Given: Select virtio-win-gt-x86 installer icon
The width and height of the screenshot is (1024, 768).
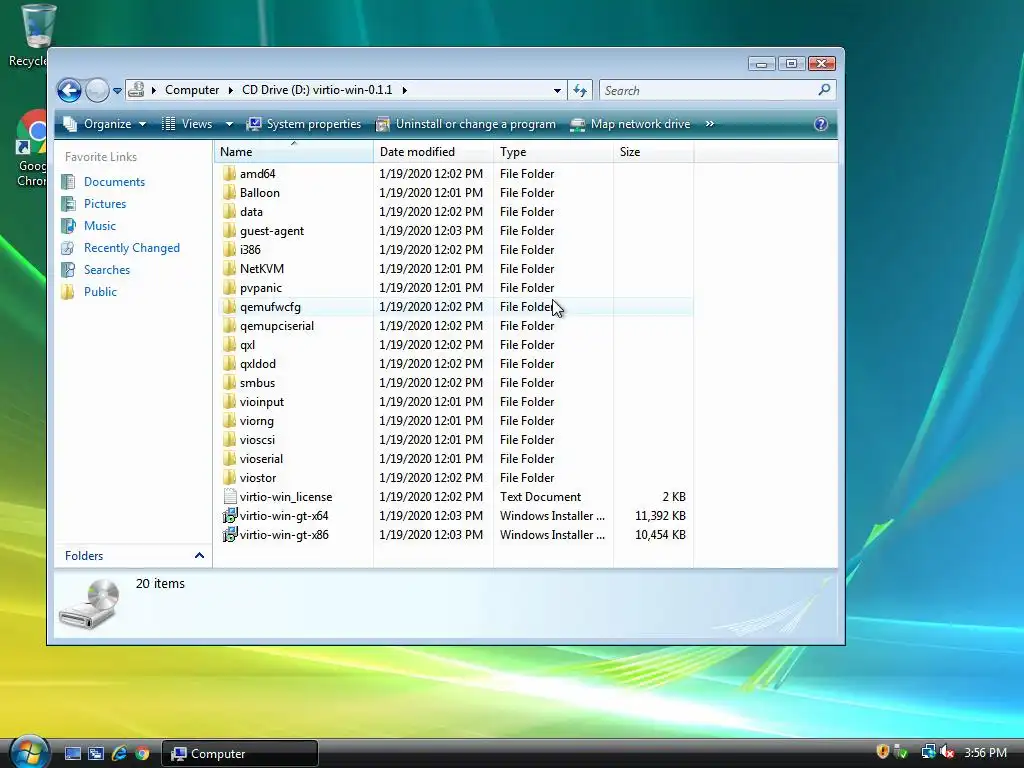Looking at the screenshot, I should (x=229, y=534).
